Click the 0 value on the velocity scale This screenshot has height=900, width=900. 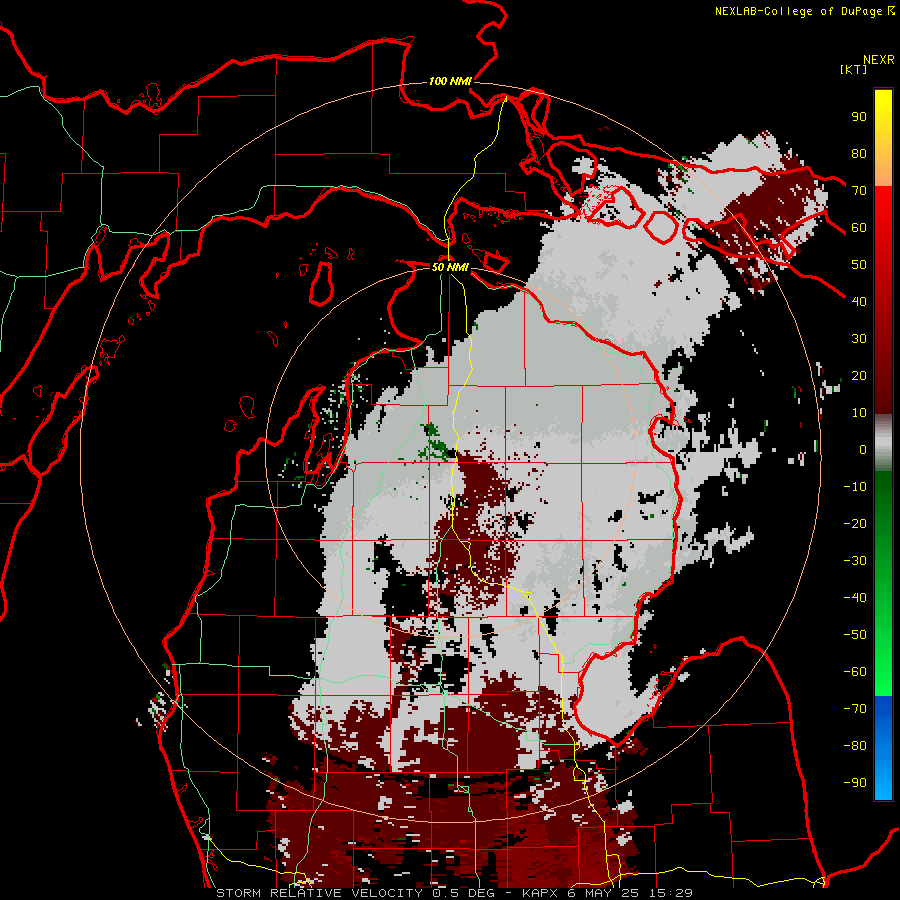click(863, 449)
